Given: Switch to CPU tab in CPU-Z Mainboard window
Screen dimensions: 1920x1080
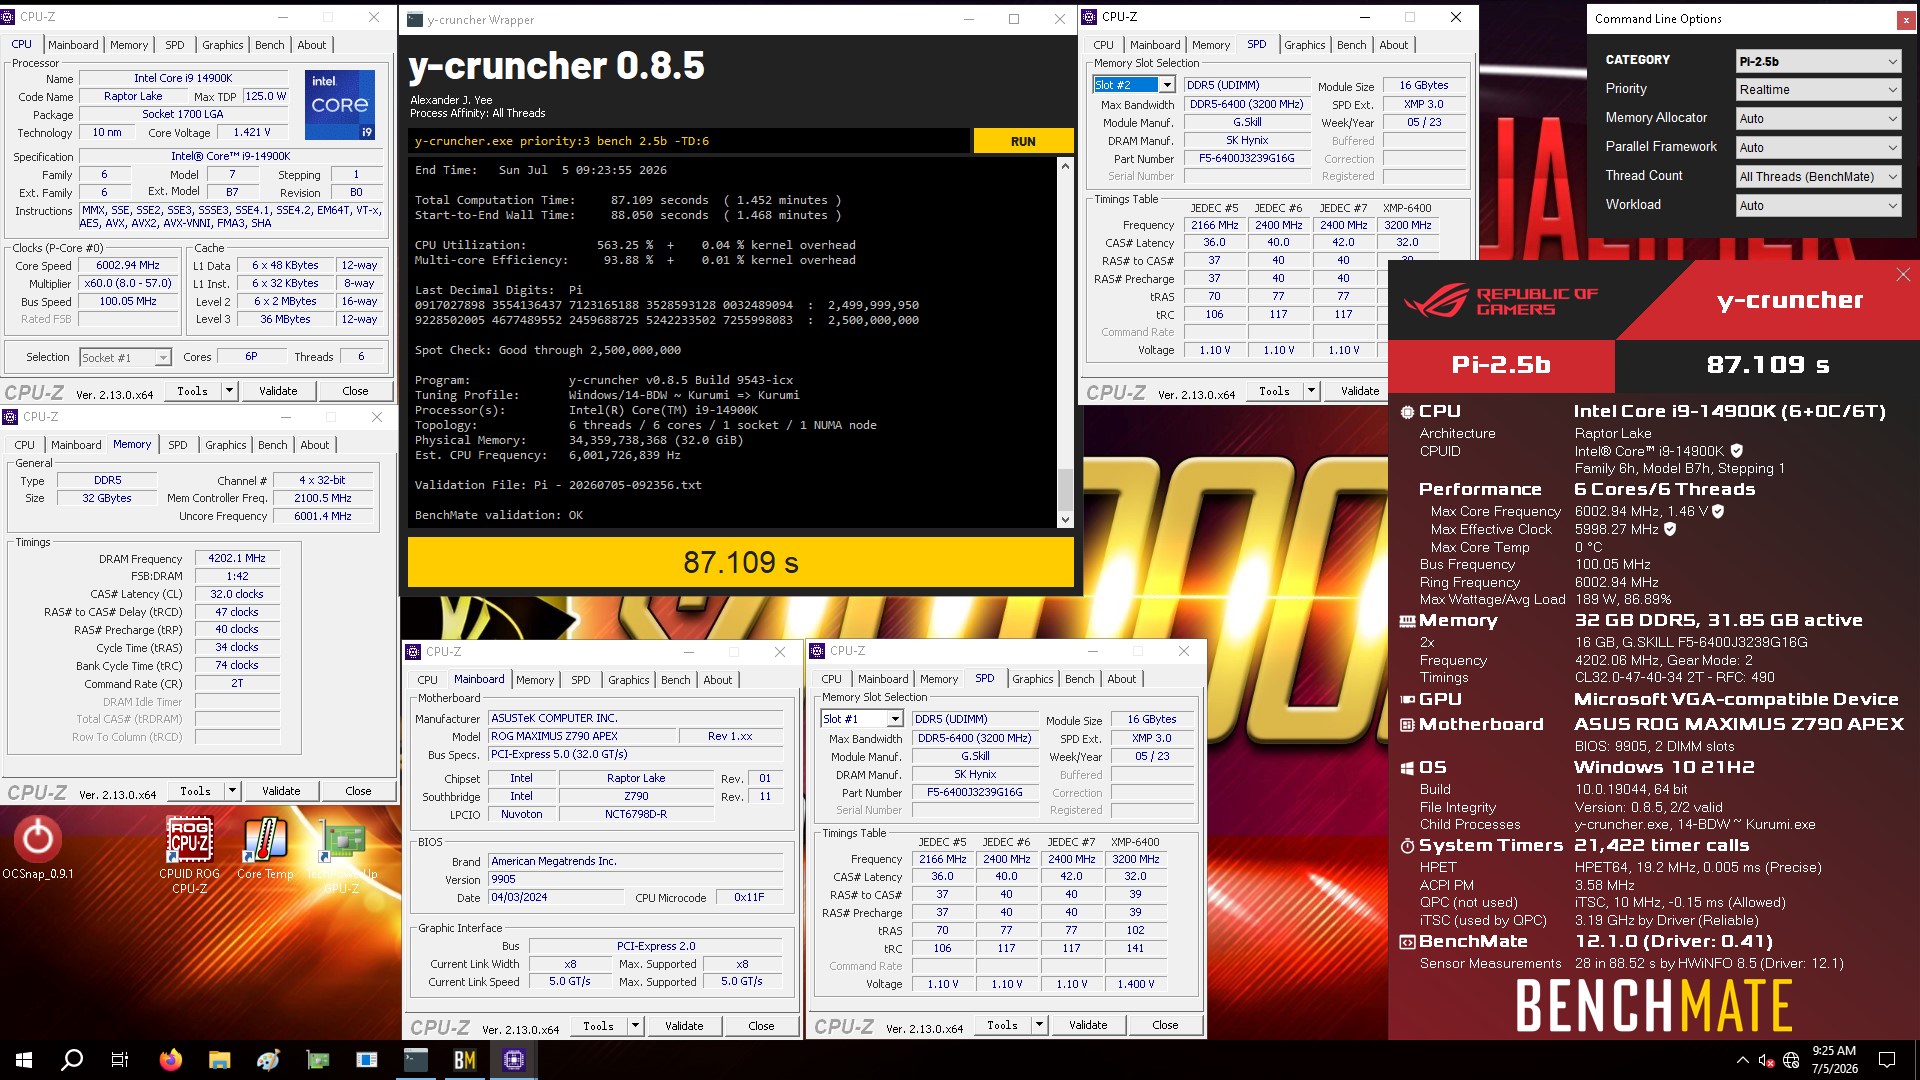Looking at the screenshot, I should [427, 680].
